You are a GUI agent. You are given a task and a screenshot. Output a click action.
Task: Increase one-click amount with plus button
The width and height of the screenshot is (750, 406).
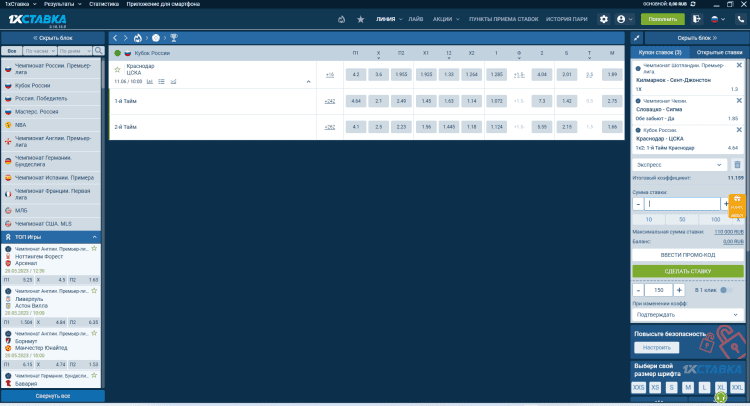coord(679,290)
